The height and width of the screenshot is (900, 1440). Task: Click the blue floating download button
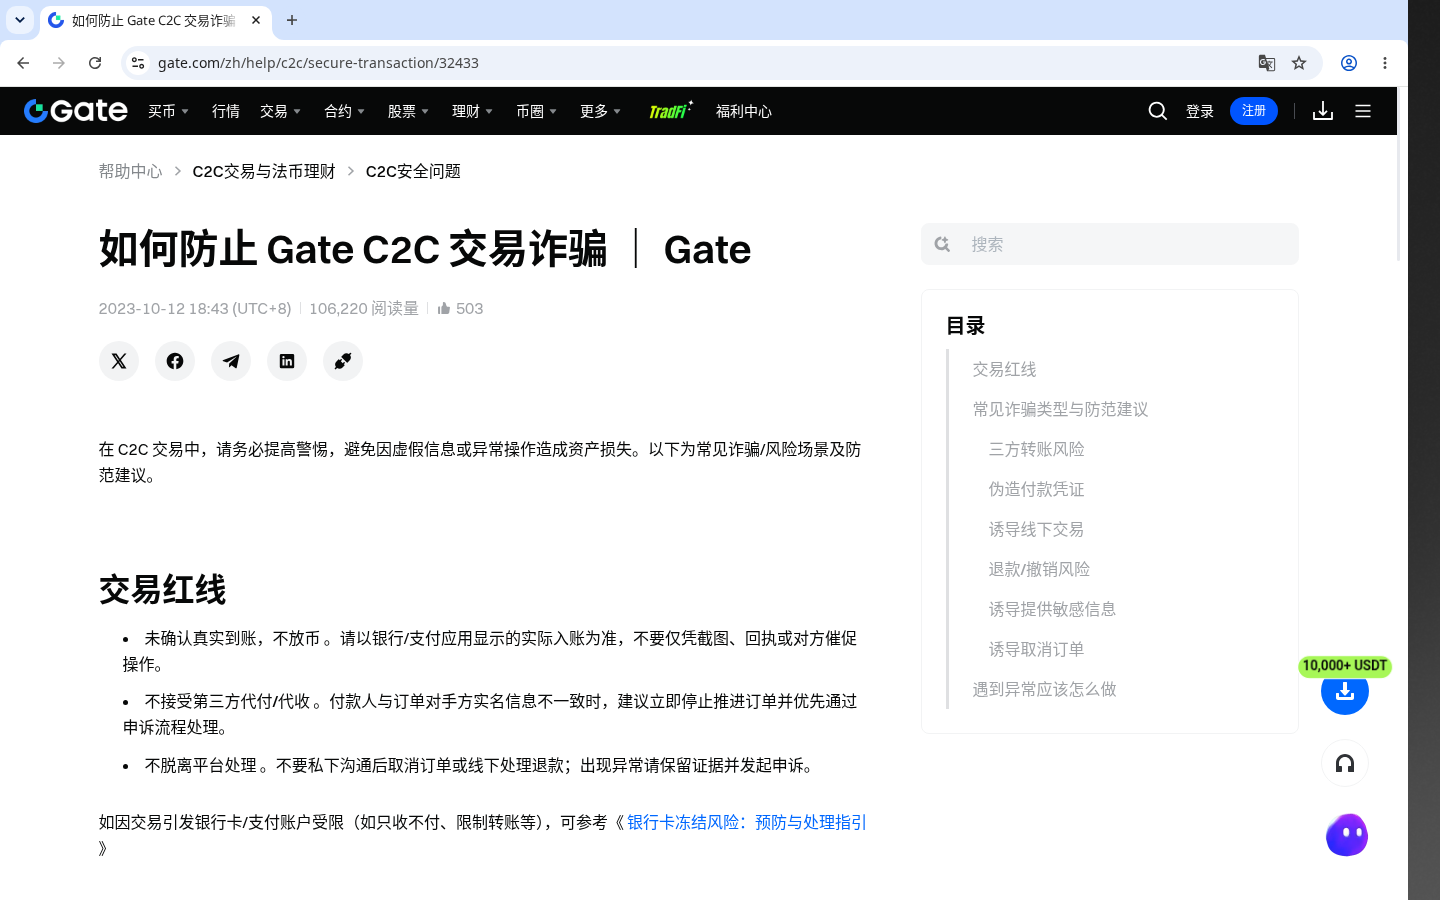pyautogui.click(x=1345, y=691)
